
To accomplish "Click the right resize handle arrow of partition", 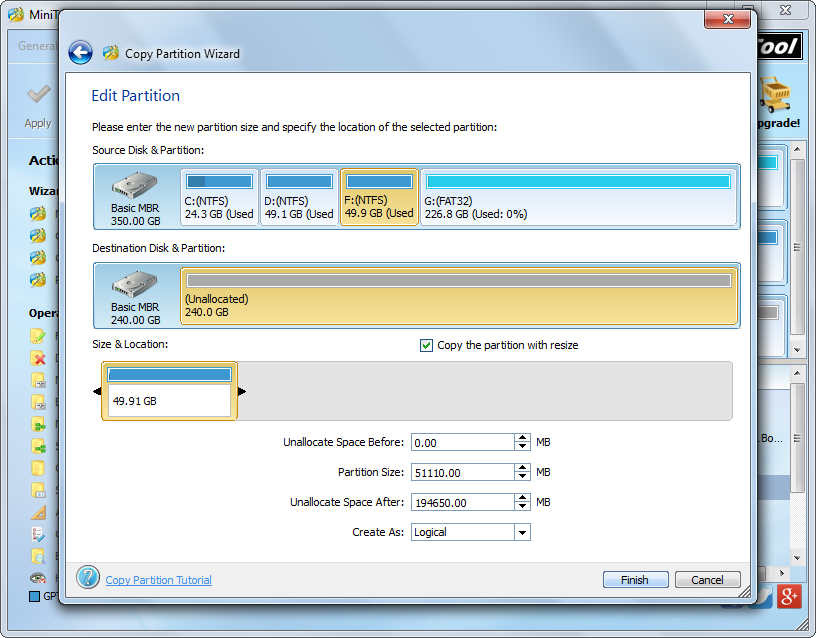I will coord(242,391).
